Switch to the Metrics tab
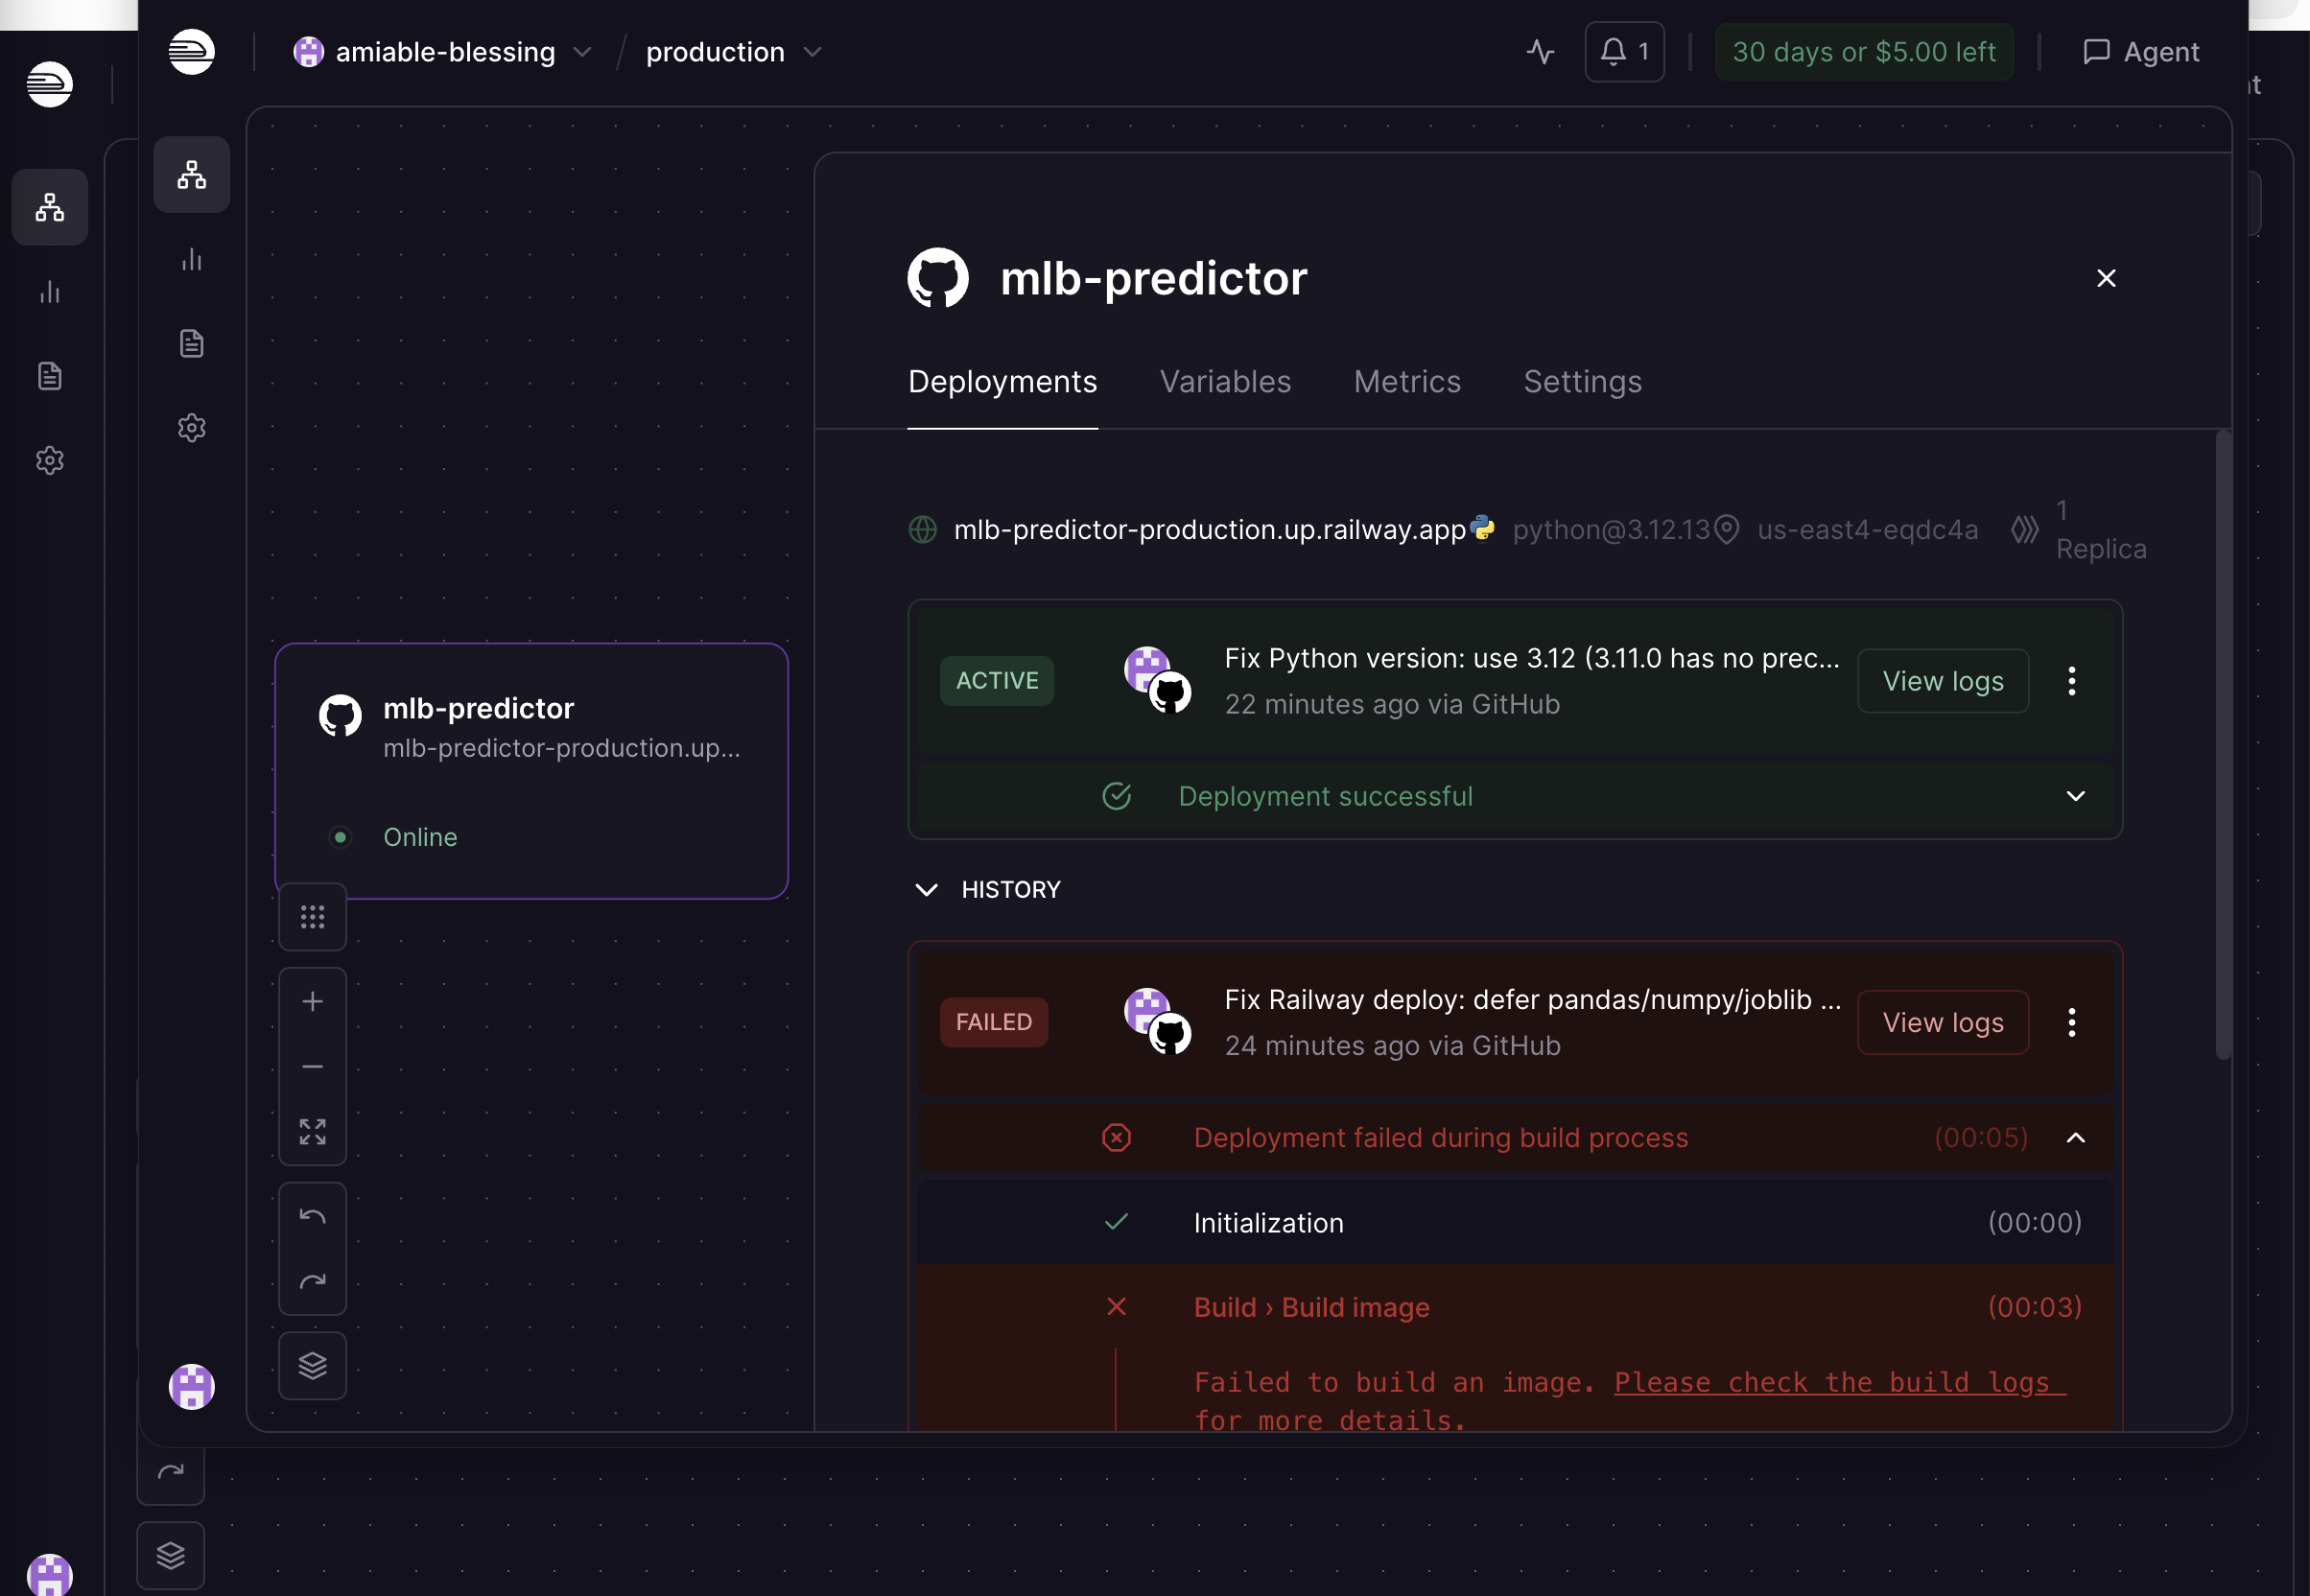This screenshot has width=2310, height=1596. 1406,382
